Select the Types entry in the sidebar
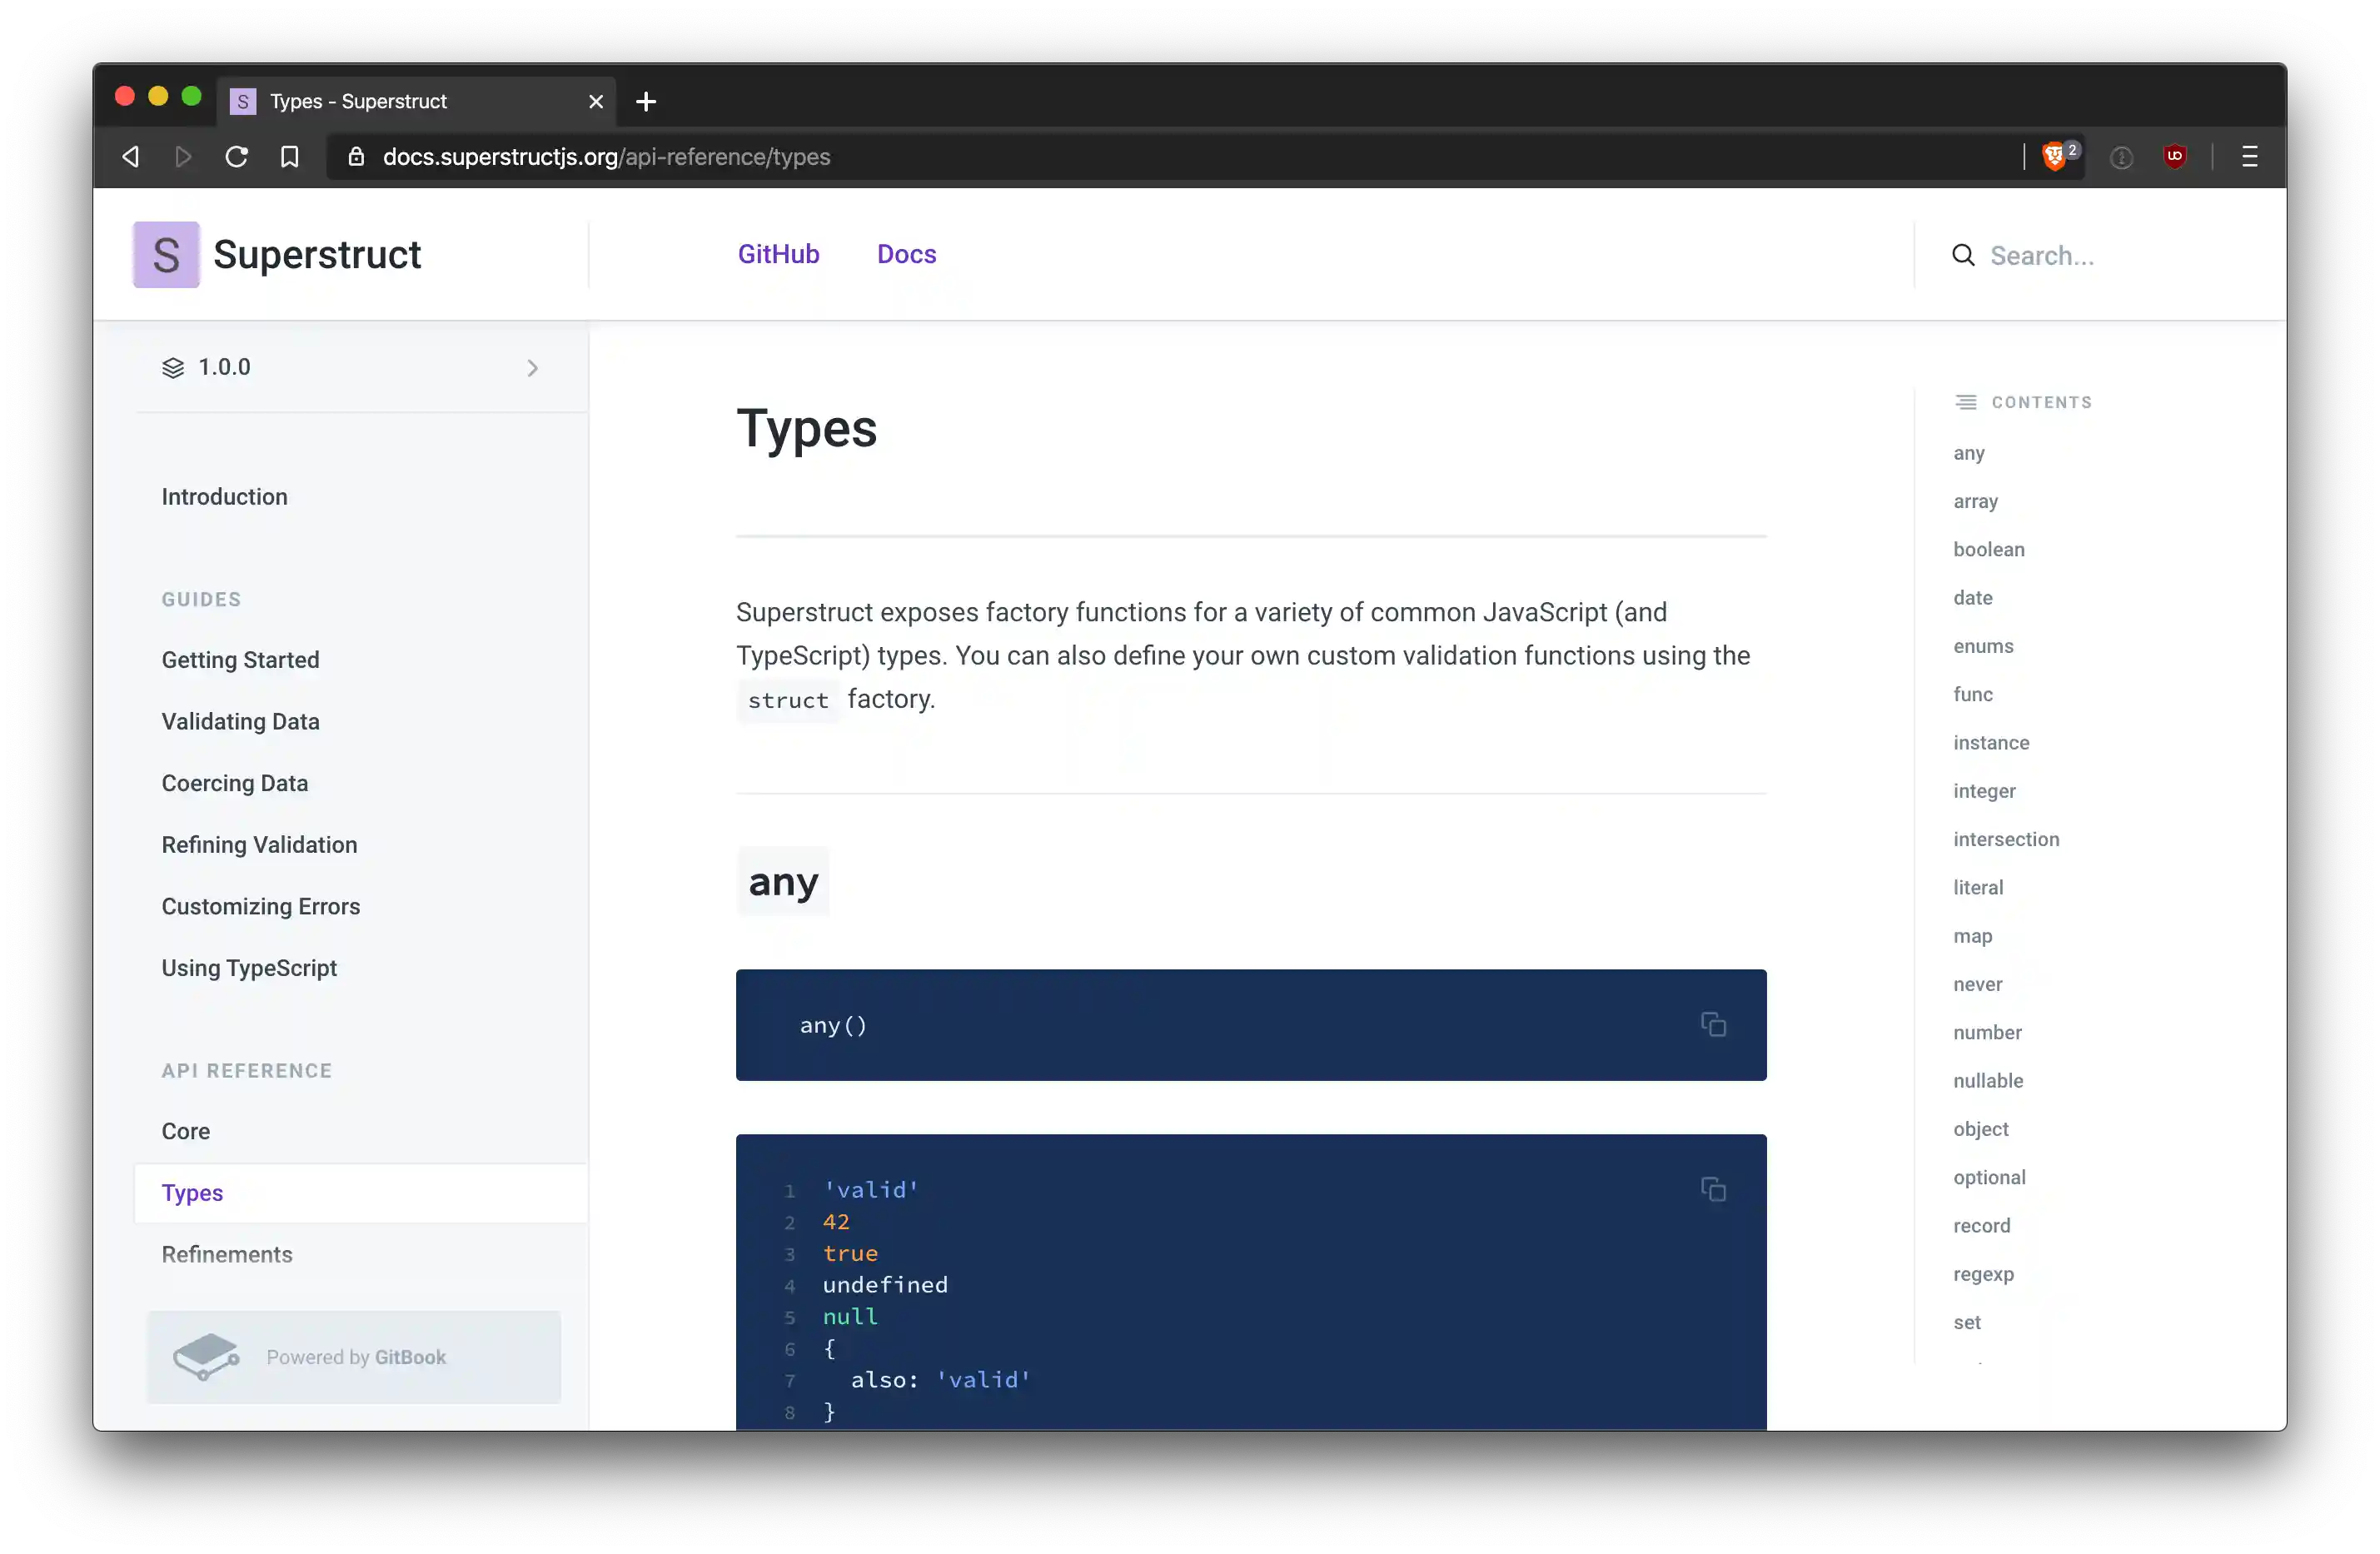This screenshot has height=1554, width=2380. (x=192, y=1192)
